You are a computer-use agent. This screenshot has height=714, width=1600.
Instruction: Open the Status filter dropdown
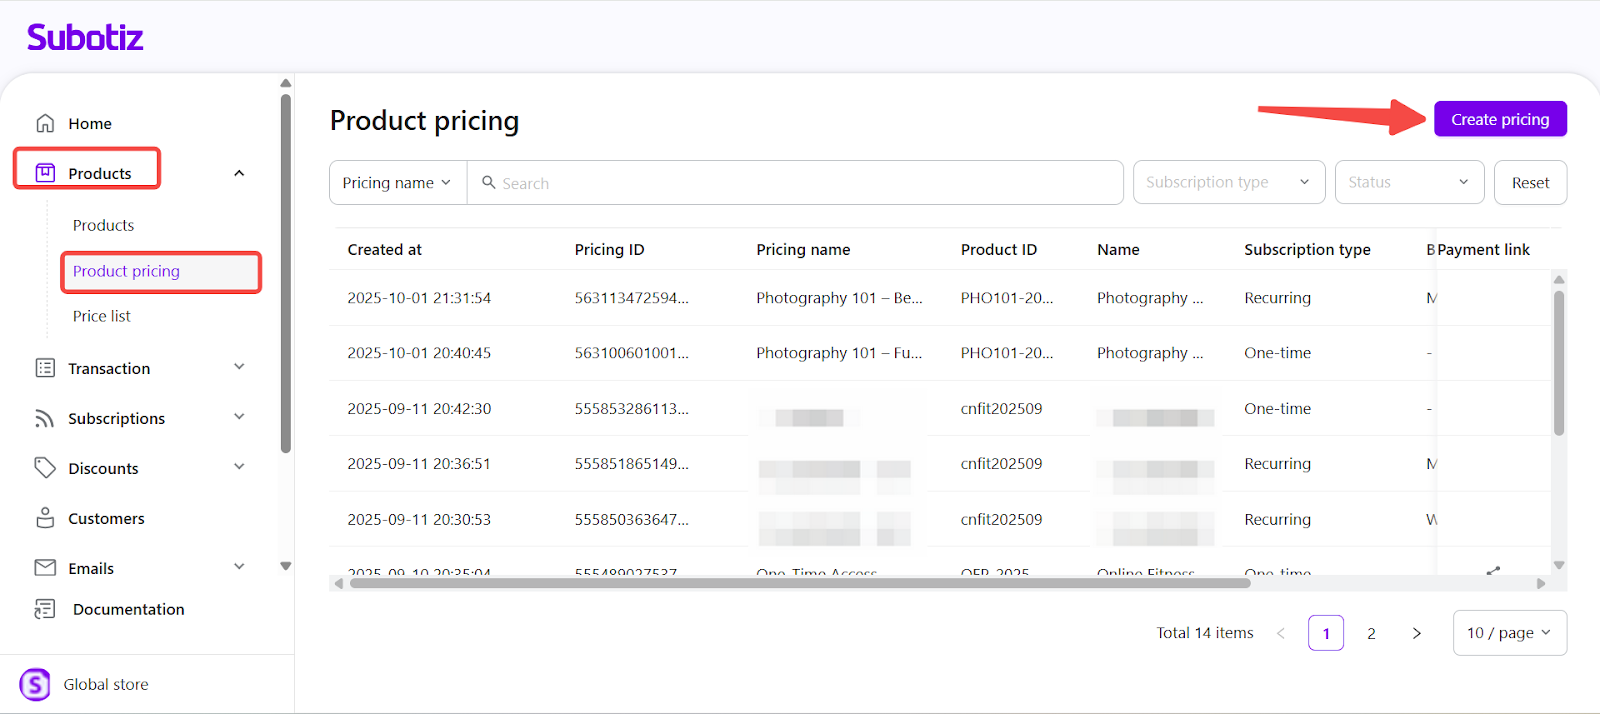click(x=1408, y=182)
